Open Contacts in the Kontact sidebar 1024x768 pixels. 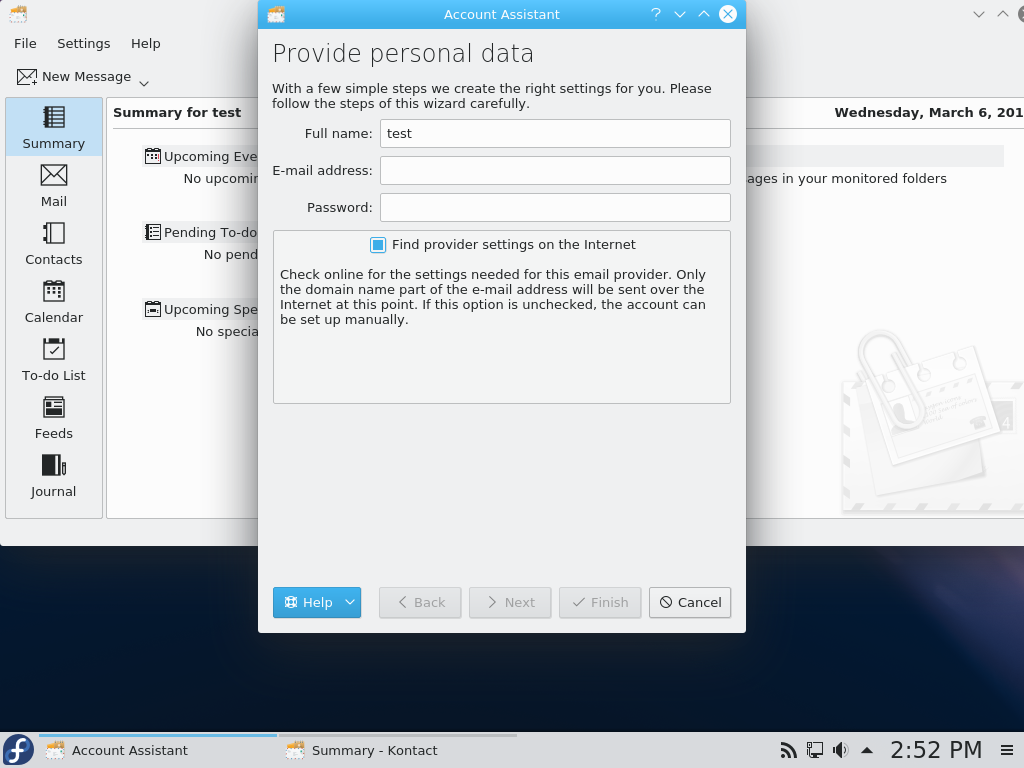point(54,244)
